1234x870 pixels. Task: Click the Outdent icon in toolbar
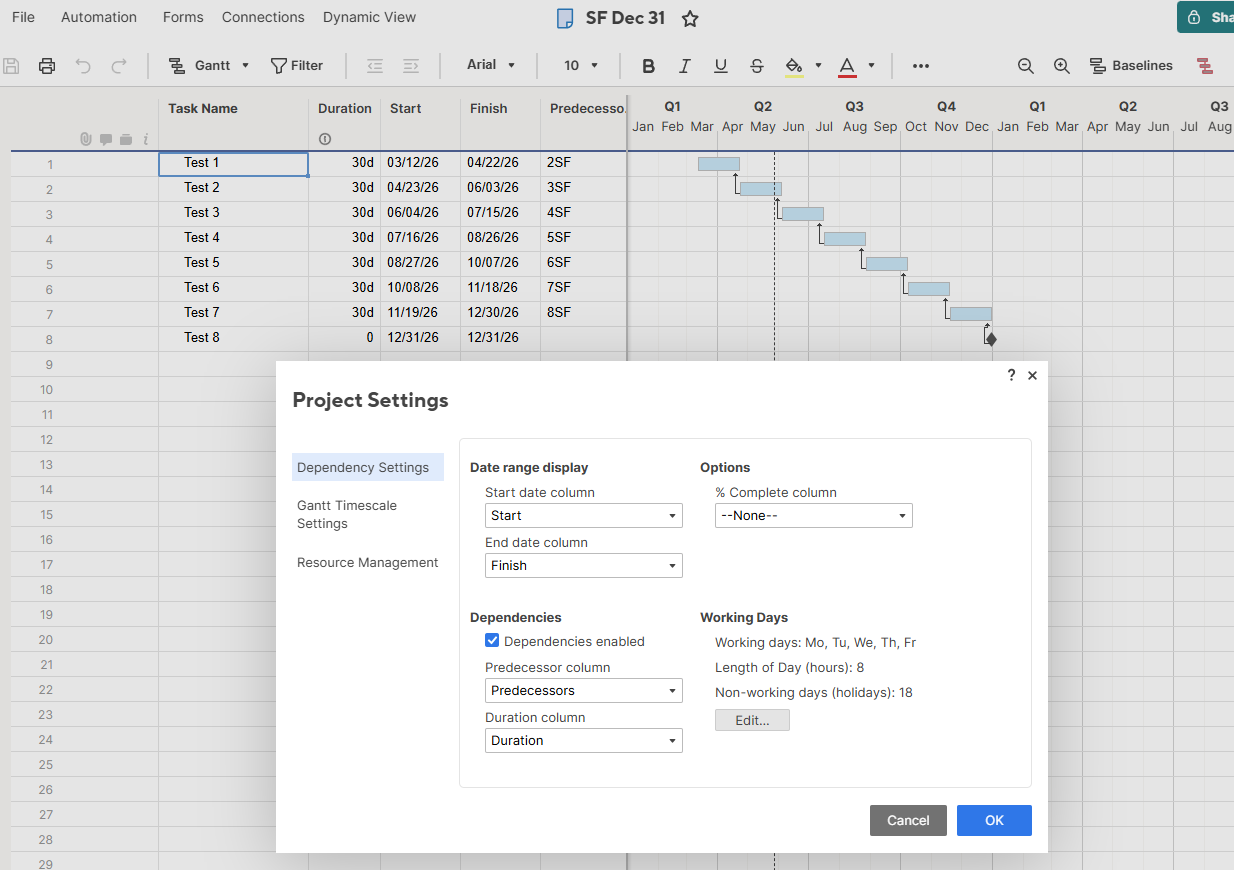pos(375,66)
